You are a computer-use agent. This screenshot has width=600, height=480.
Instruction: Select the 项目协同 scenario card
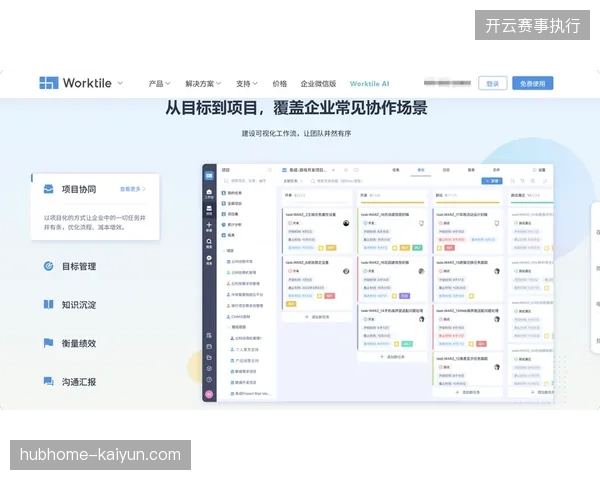tap(95, 207)
